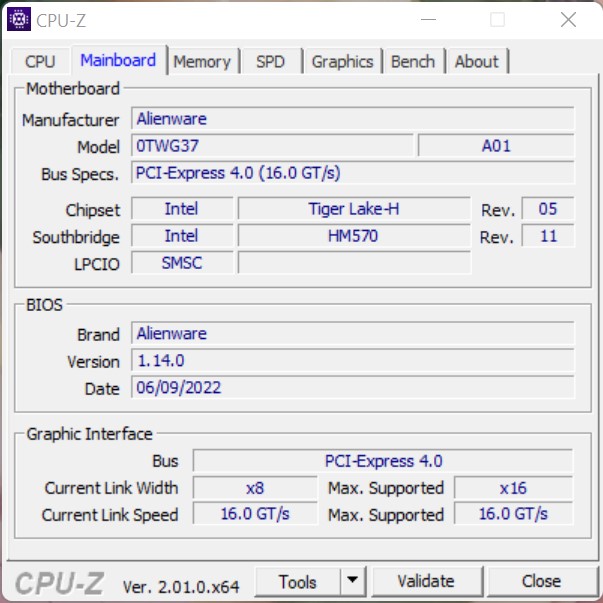Click the Manufacturer field showing Alienware
This screenshot has width=603, height=603.
(x=353, y=119)
